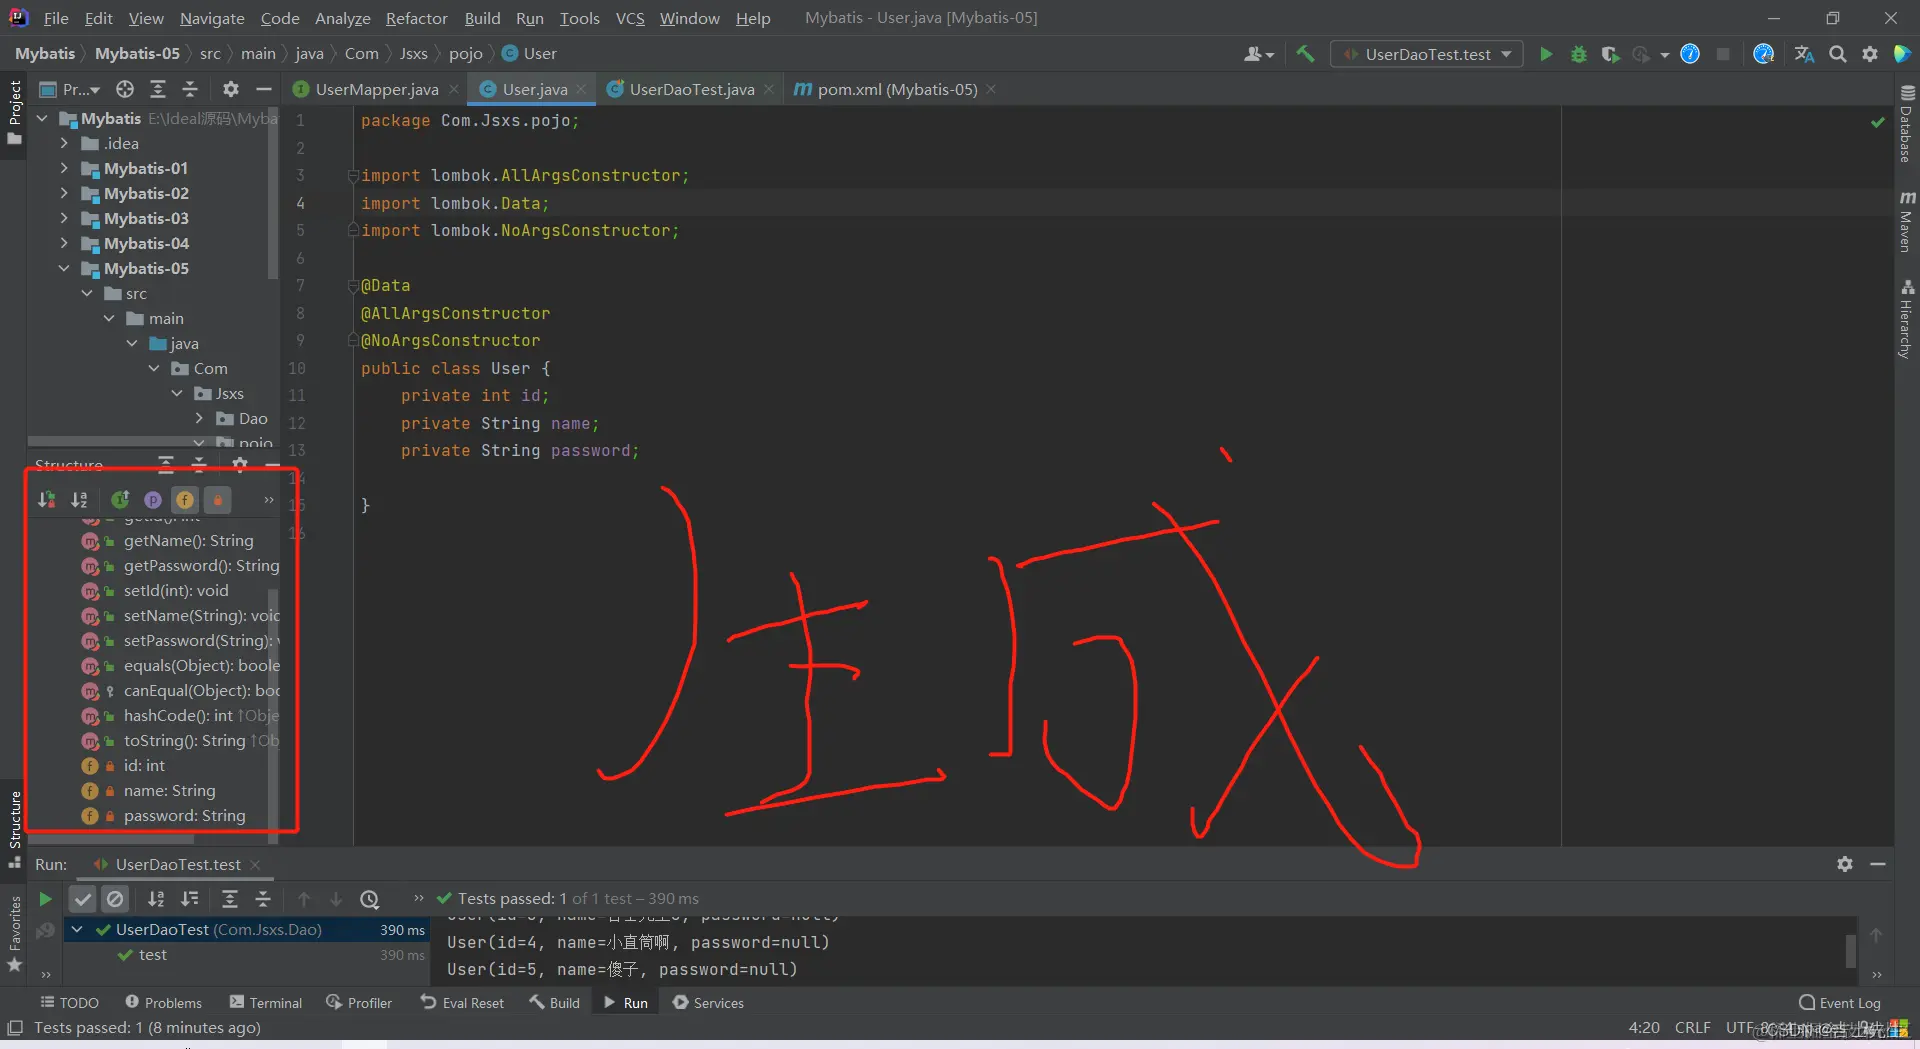
Task: Toggle alphabetical sorting of test results
Action: click(156, 899)
